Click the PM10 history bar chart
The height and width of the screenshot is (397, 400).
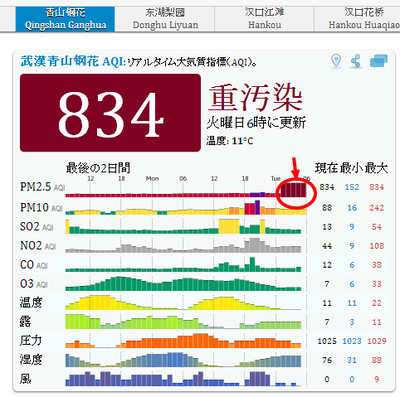[186, 207]
